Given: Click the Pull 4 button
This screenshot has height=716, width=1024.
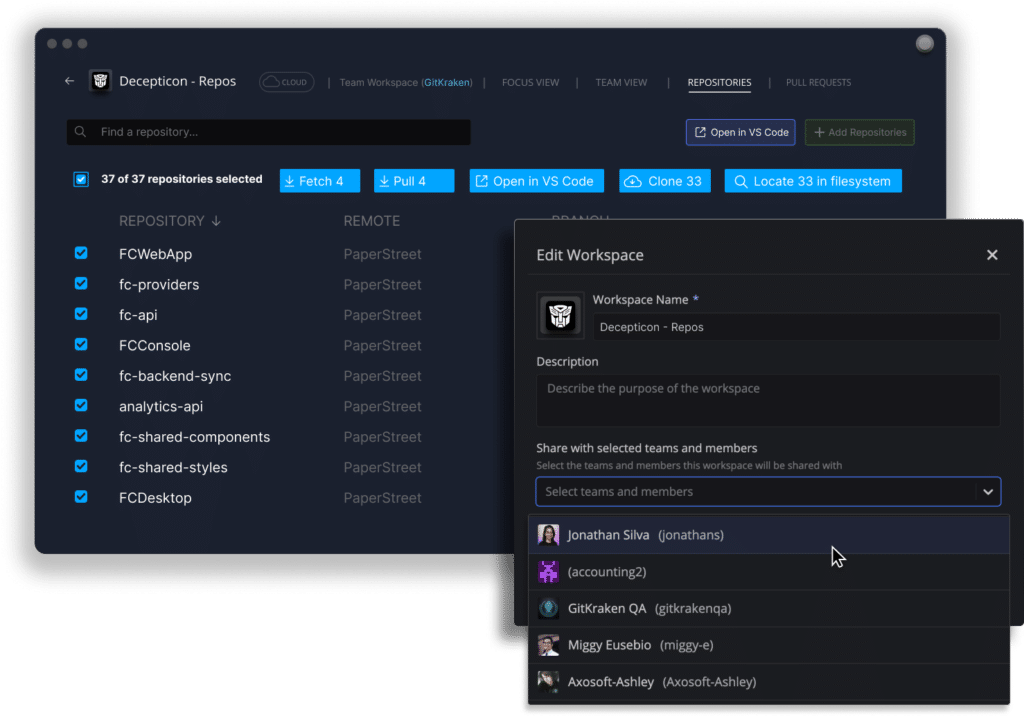Looking at the screenshot, I should [x=413, y=181].
